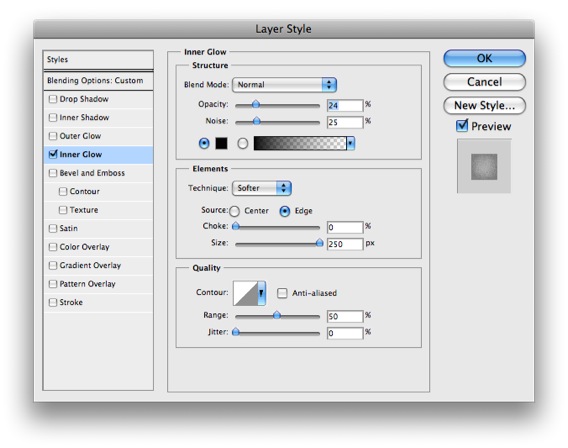Click the Noise value field showing 25
The height and width of the screenshot is (448, 568).
[345, 122]
